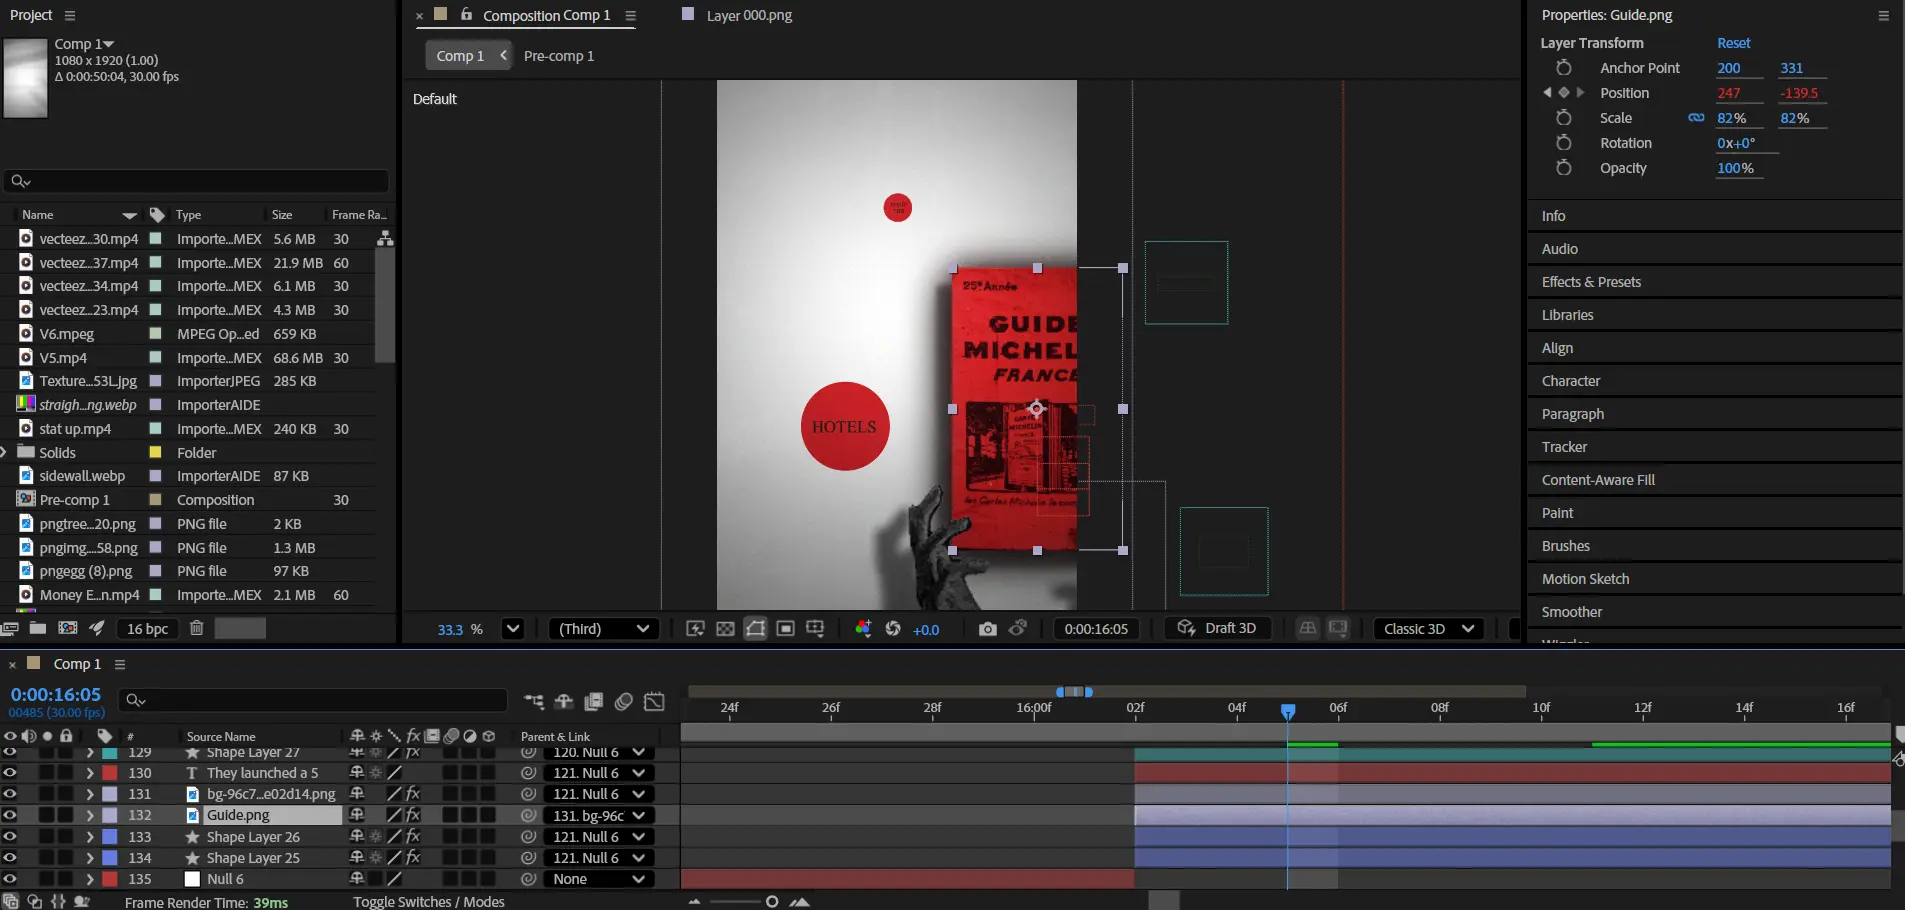
Task: Toggle the Scale constrain proportions link
Action: click(1696, 118)
